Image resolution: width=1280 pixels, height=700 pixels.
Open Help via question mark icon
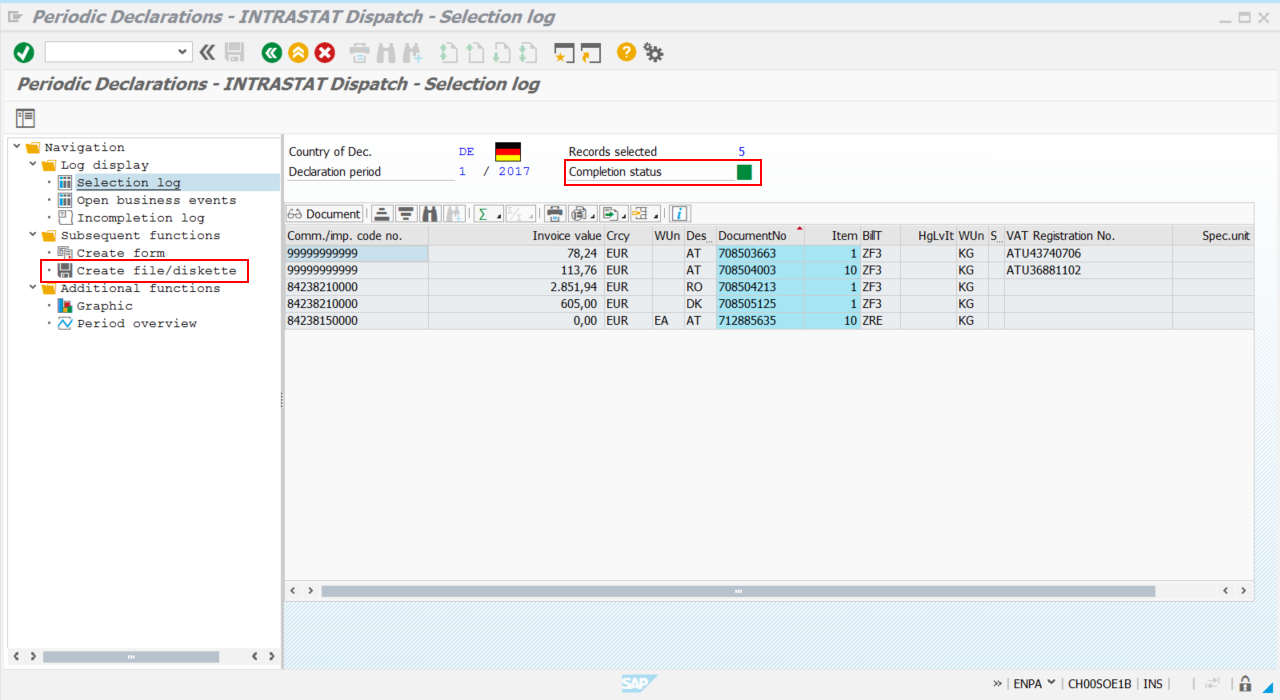point(626,52)
